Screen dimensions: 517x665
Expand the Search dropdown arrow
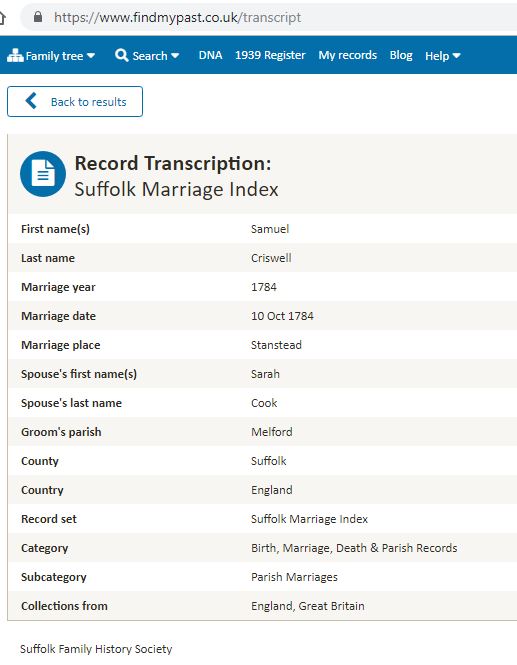[x=175, y=56]
